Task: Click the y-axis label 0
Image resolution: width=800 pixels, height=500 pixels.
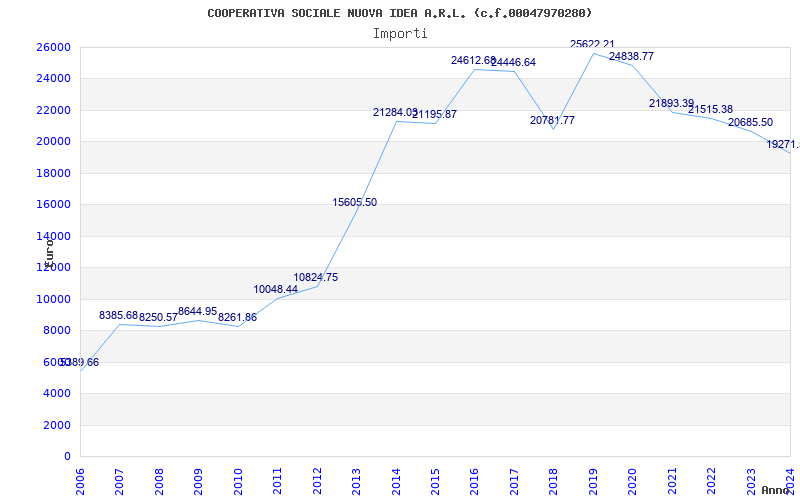Action: (x=67, y=457)
